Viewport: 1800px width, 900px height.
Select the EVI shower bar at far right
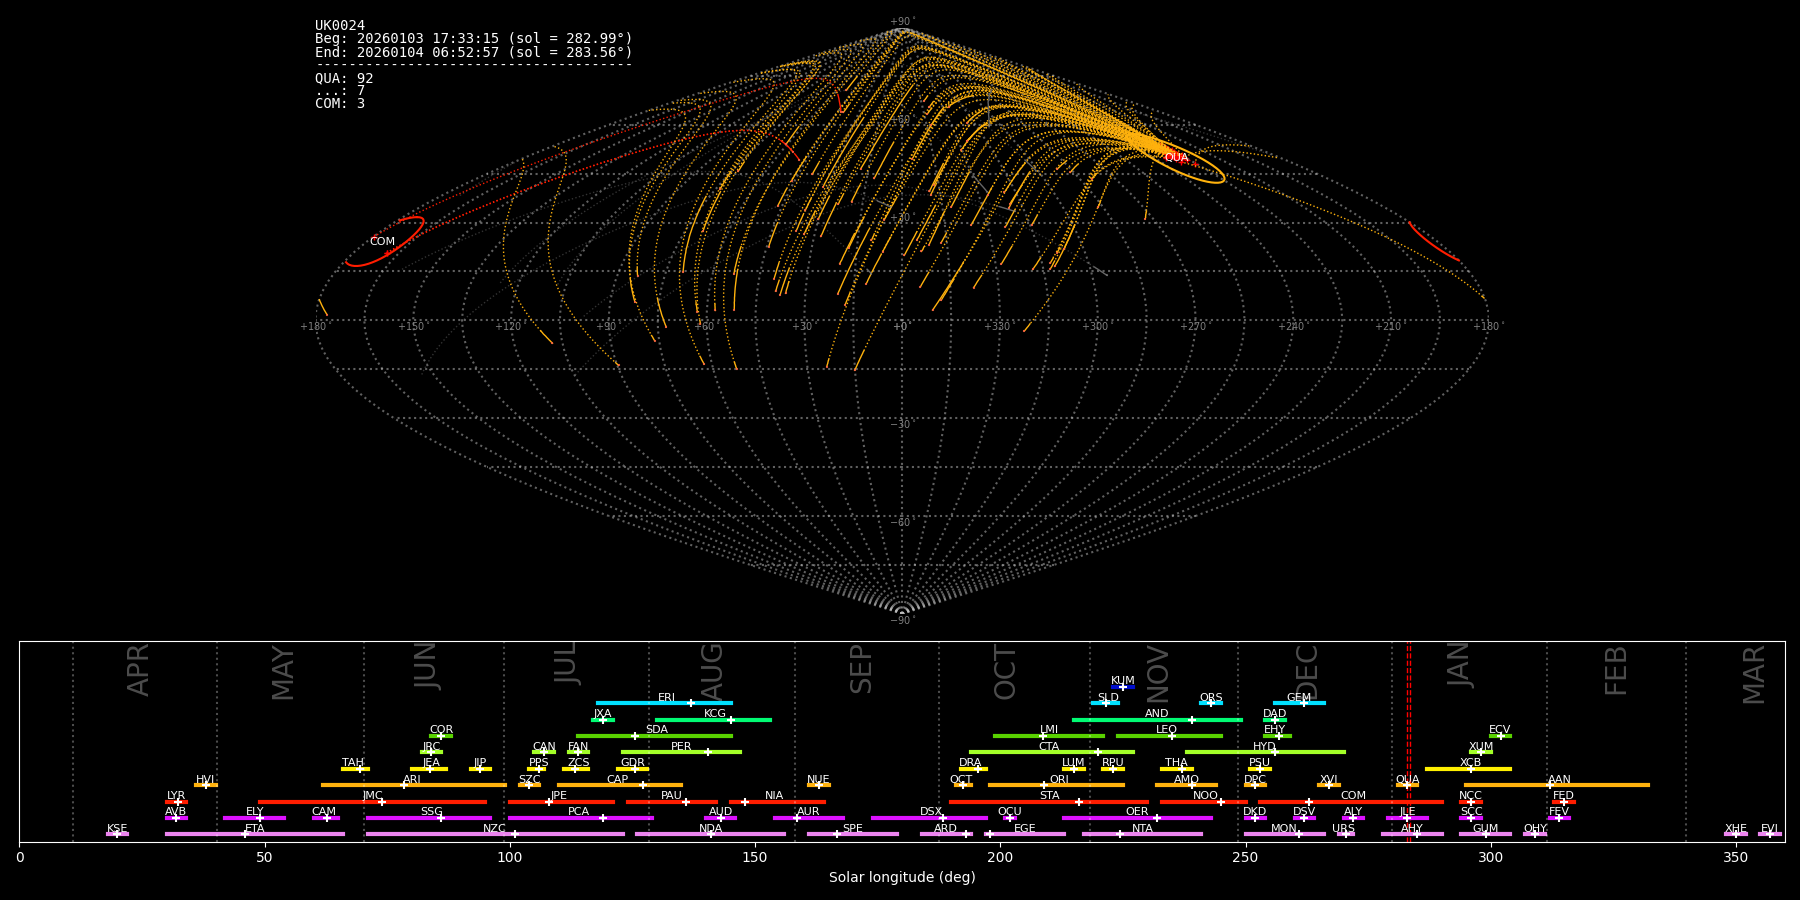click(x=1769, y=834)
